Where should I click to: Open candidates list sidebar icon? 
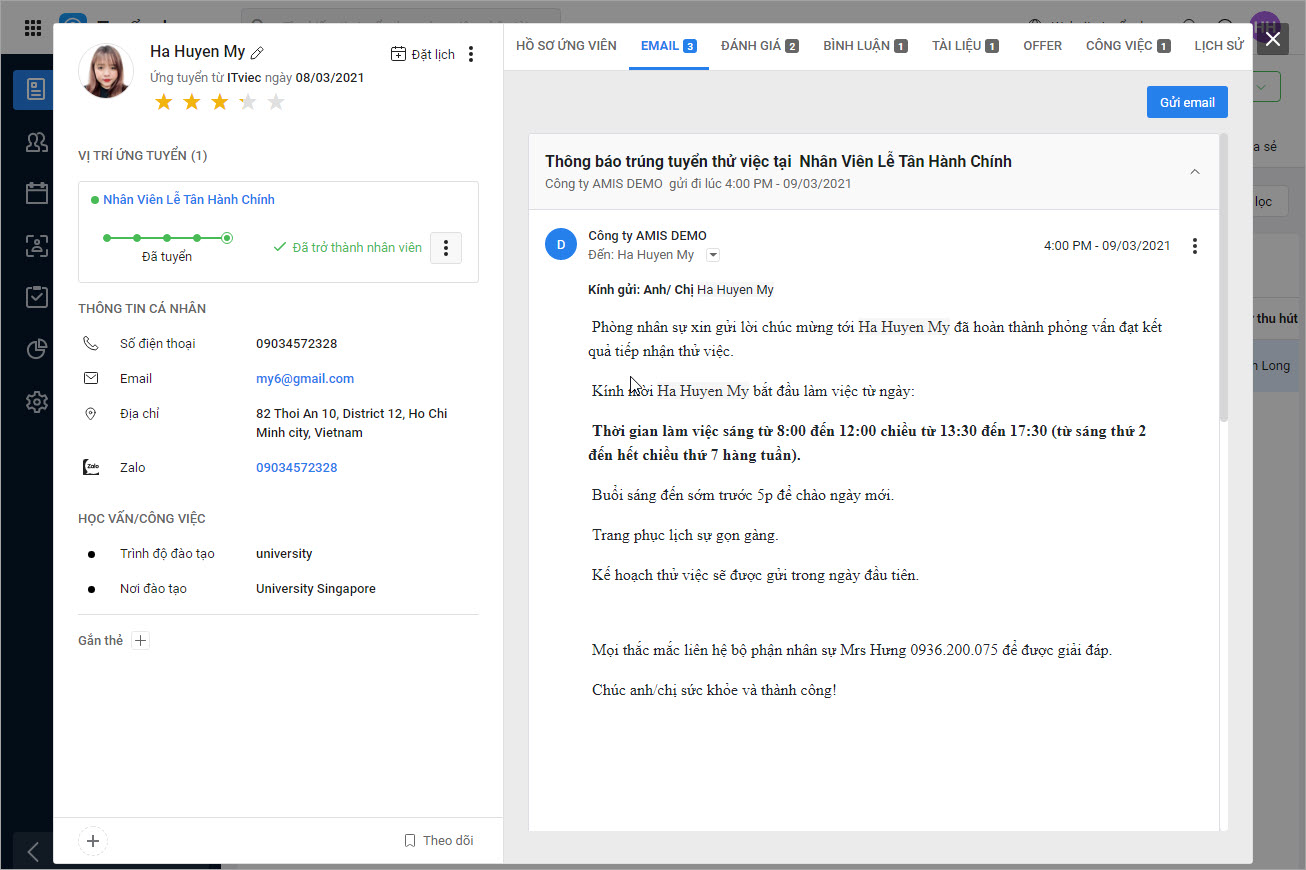[36, 90]
